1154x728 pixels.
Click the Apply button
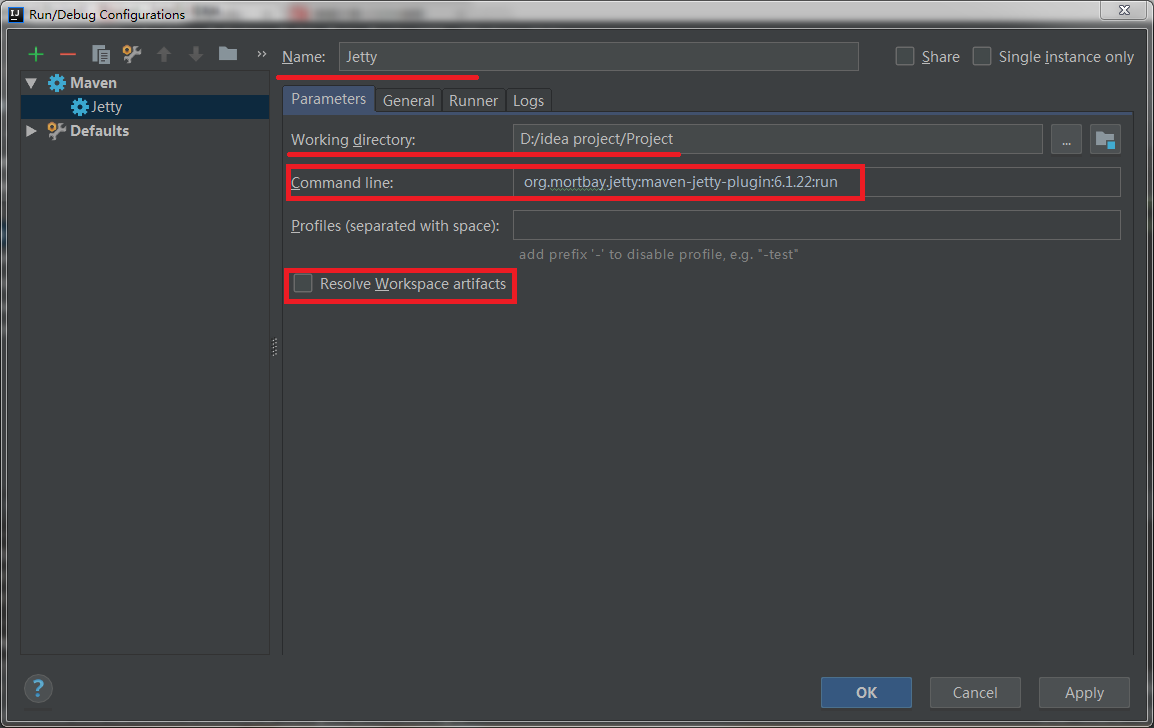click(1084, 693)
